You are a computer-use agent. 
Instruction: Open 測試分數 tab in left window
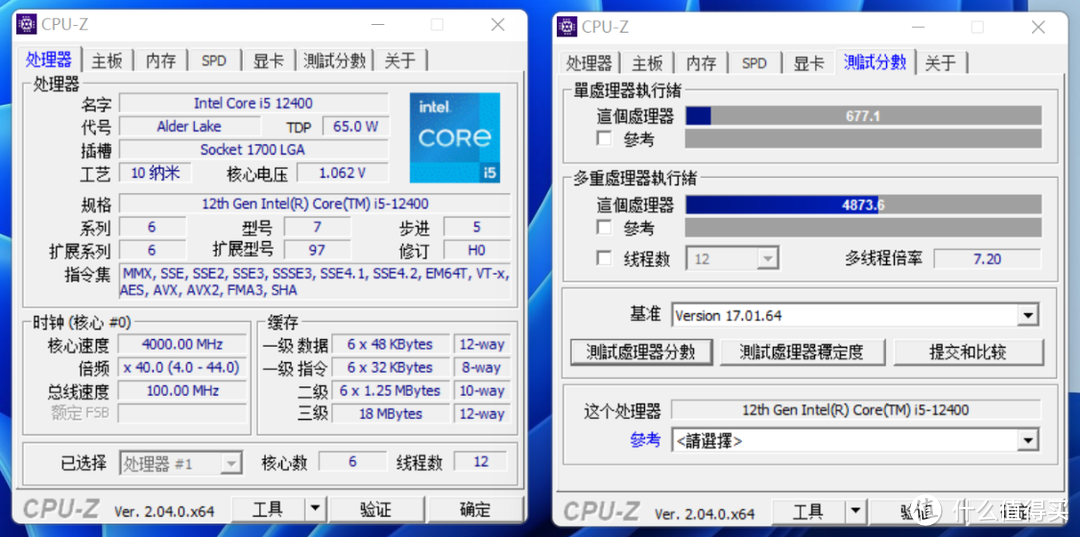334,61
